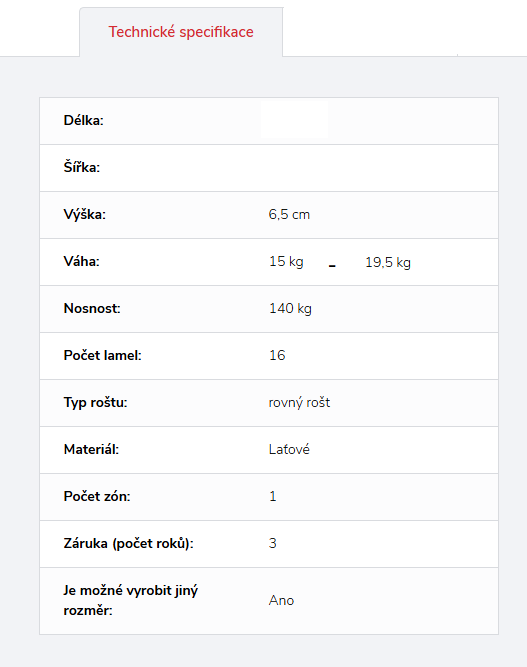Select the Laťové material value
The width and height of the screenshot is (527, 667).
pyautogui.click(x=289, y=449)
